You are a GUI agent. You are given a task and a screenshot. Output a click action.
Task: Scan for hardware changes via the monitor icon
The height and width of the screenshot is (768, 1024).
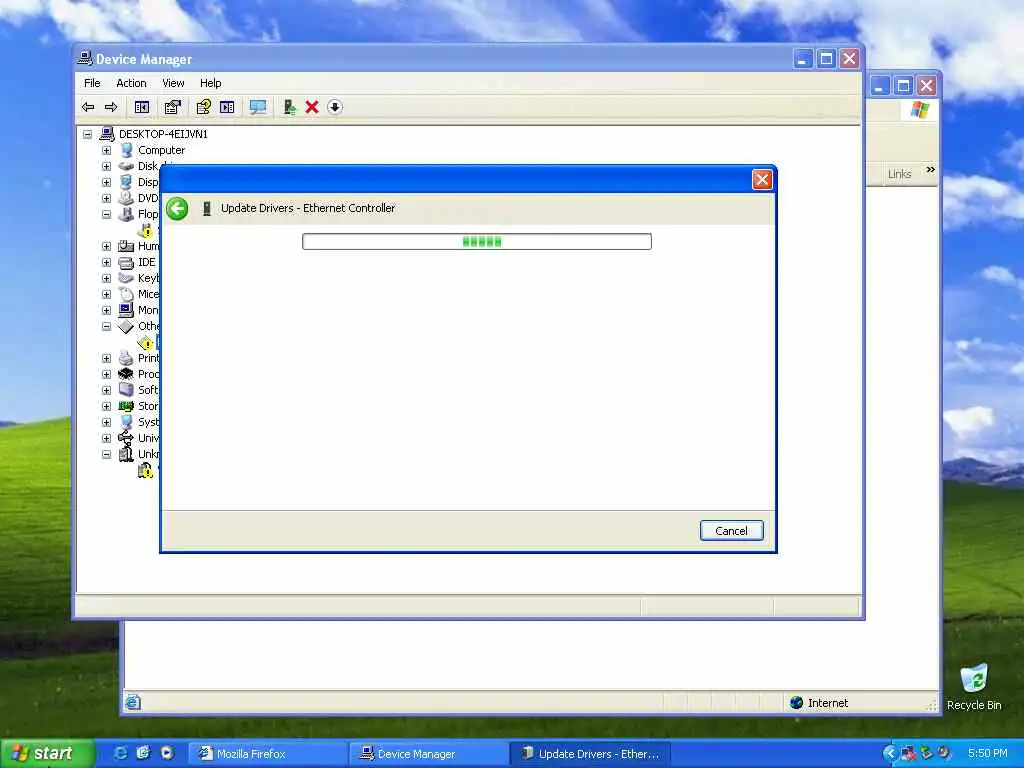[x=258, y=107]
